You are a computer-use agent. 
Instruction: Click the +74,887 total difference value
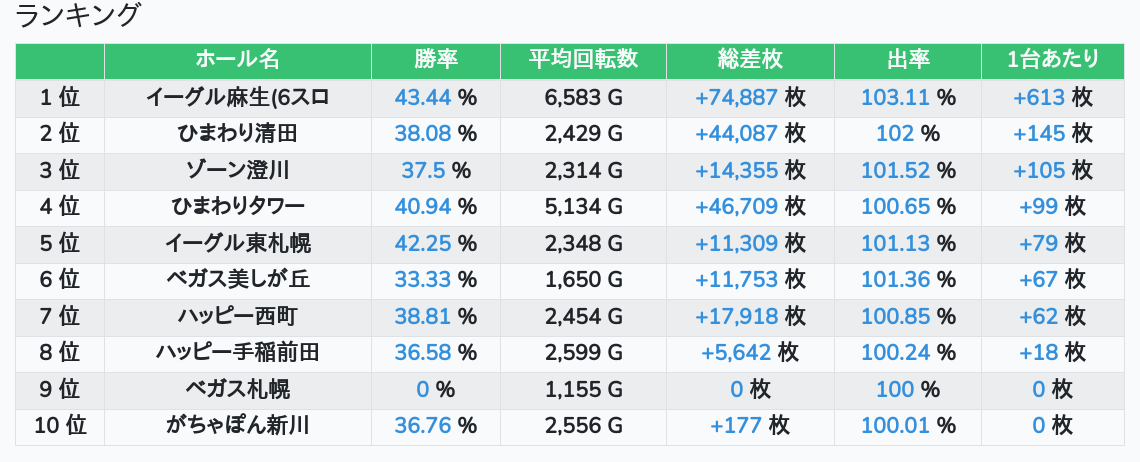(736, 97)
